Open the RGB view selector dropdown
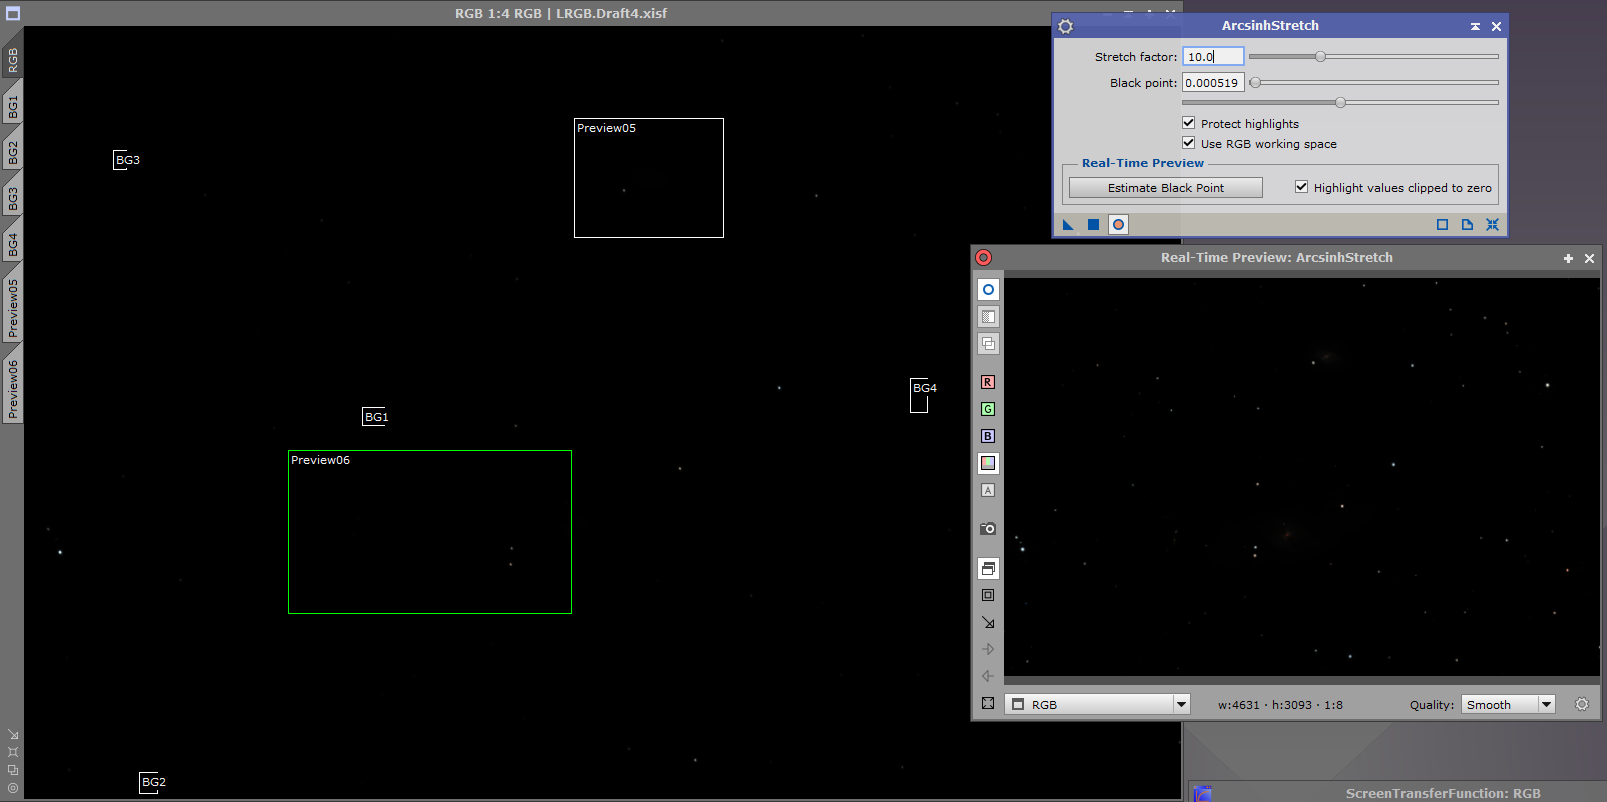 click(x=1181, y=704)
